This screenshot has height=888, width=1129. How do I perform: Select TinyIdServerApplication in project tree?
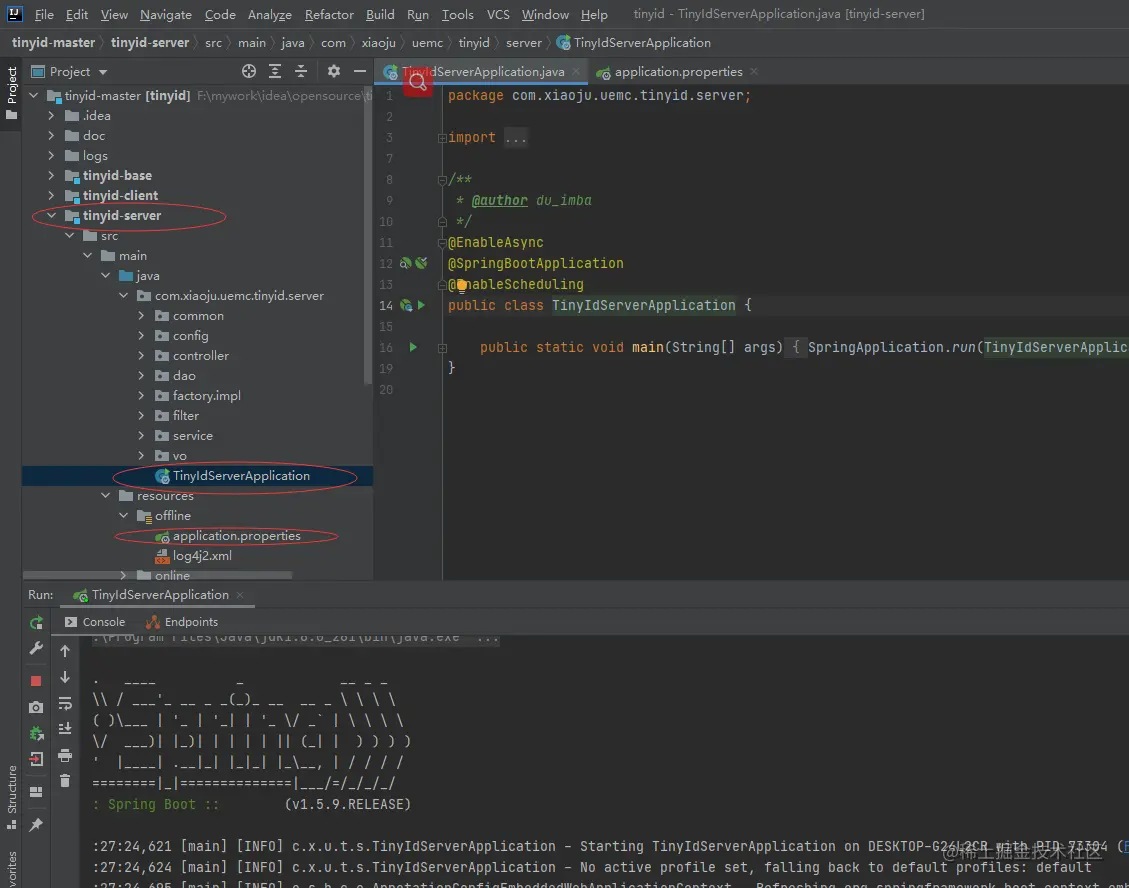[241, 475]
